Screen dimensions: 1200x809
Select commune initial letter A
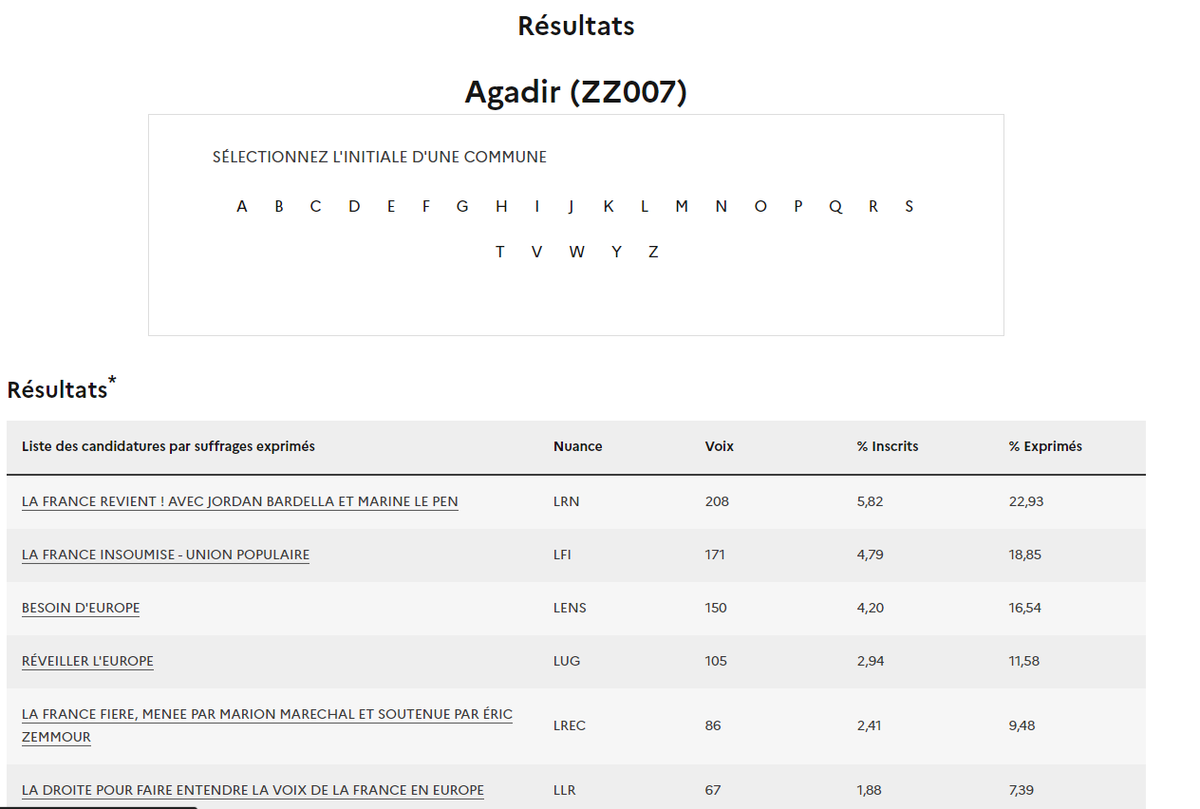click(242, 207)
